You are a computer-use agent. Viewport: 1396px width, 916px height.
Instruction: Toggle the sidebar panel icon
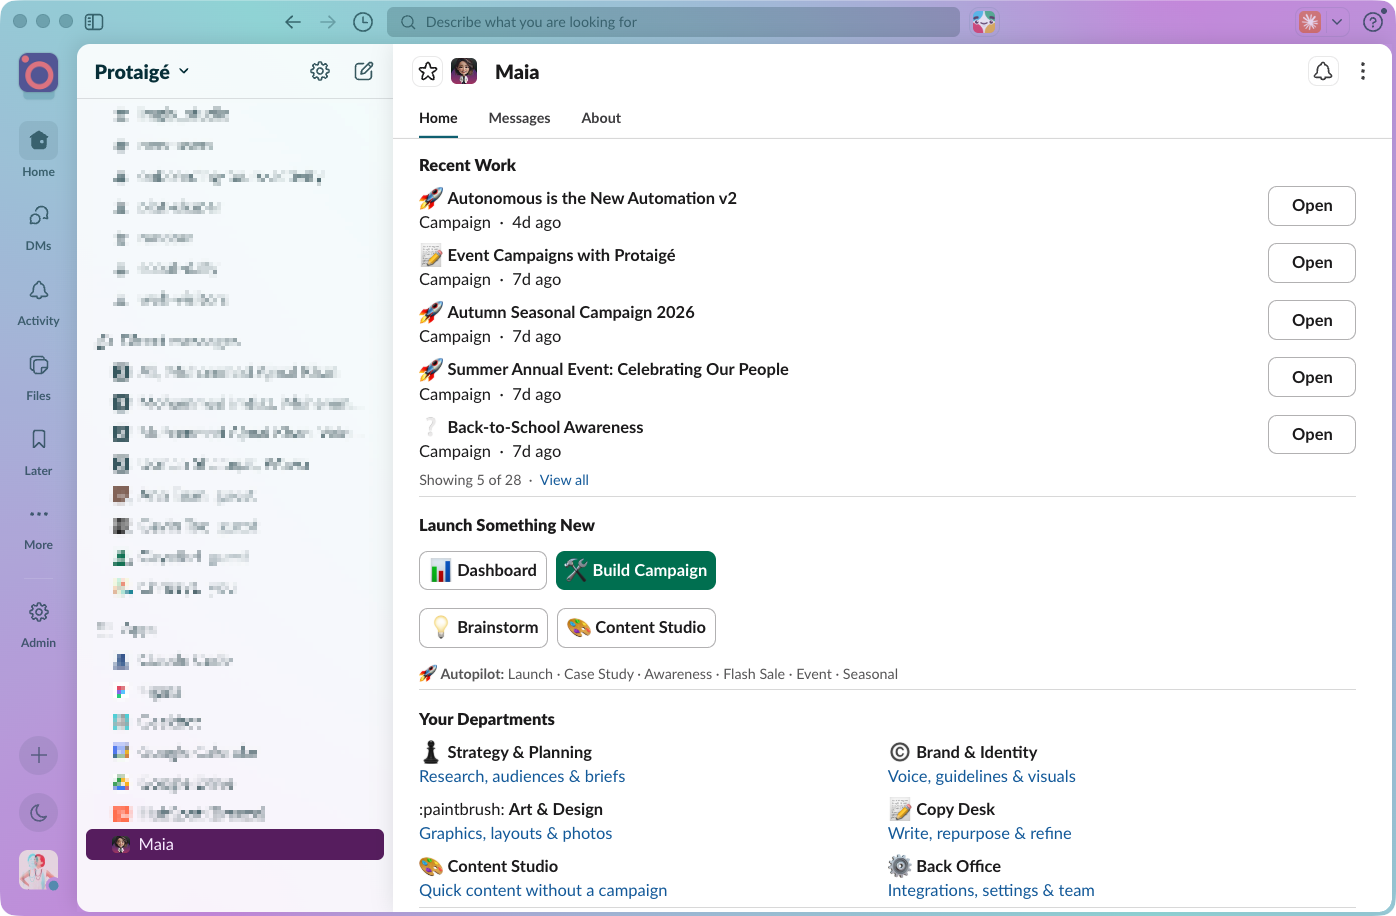94,22
